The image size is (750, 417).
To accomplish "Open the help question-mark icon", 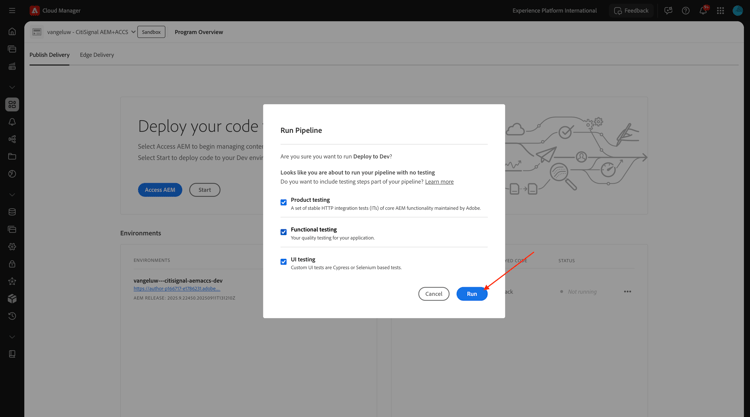I will click(685, 11).
